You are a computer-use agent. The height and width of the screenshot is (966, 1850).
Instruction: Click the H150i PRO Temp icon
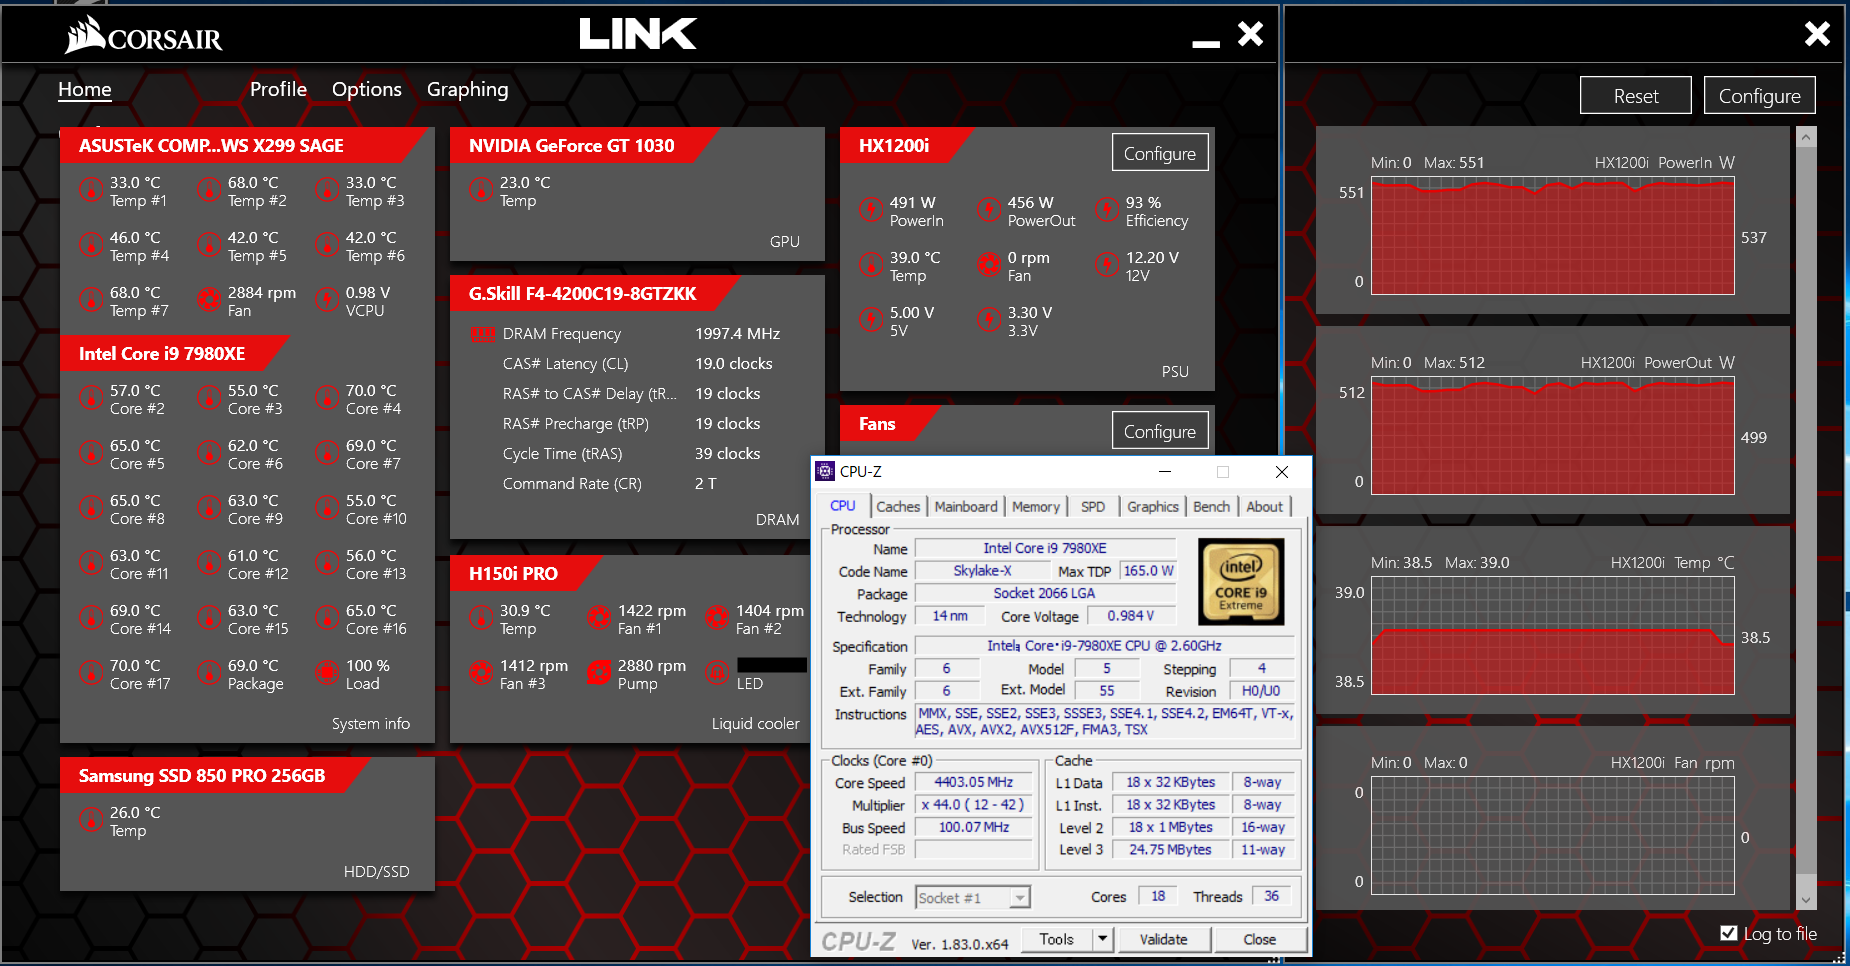coord(481,618)
